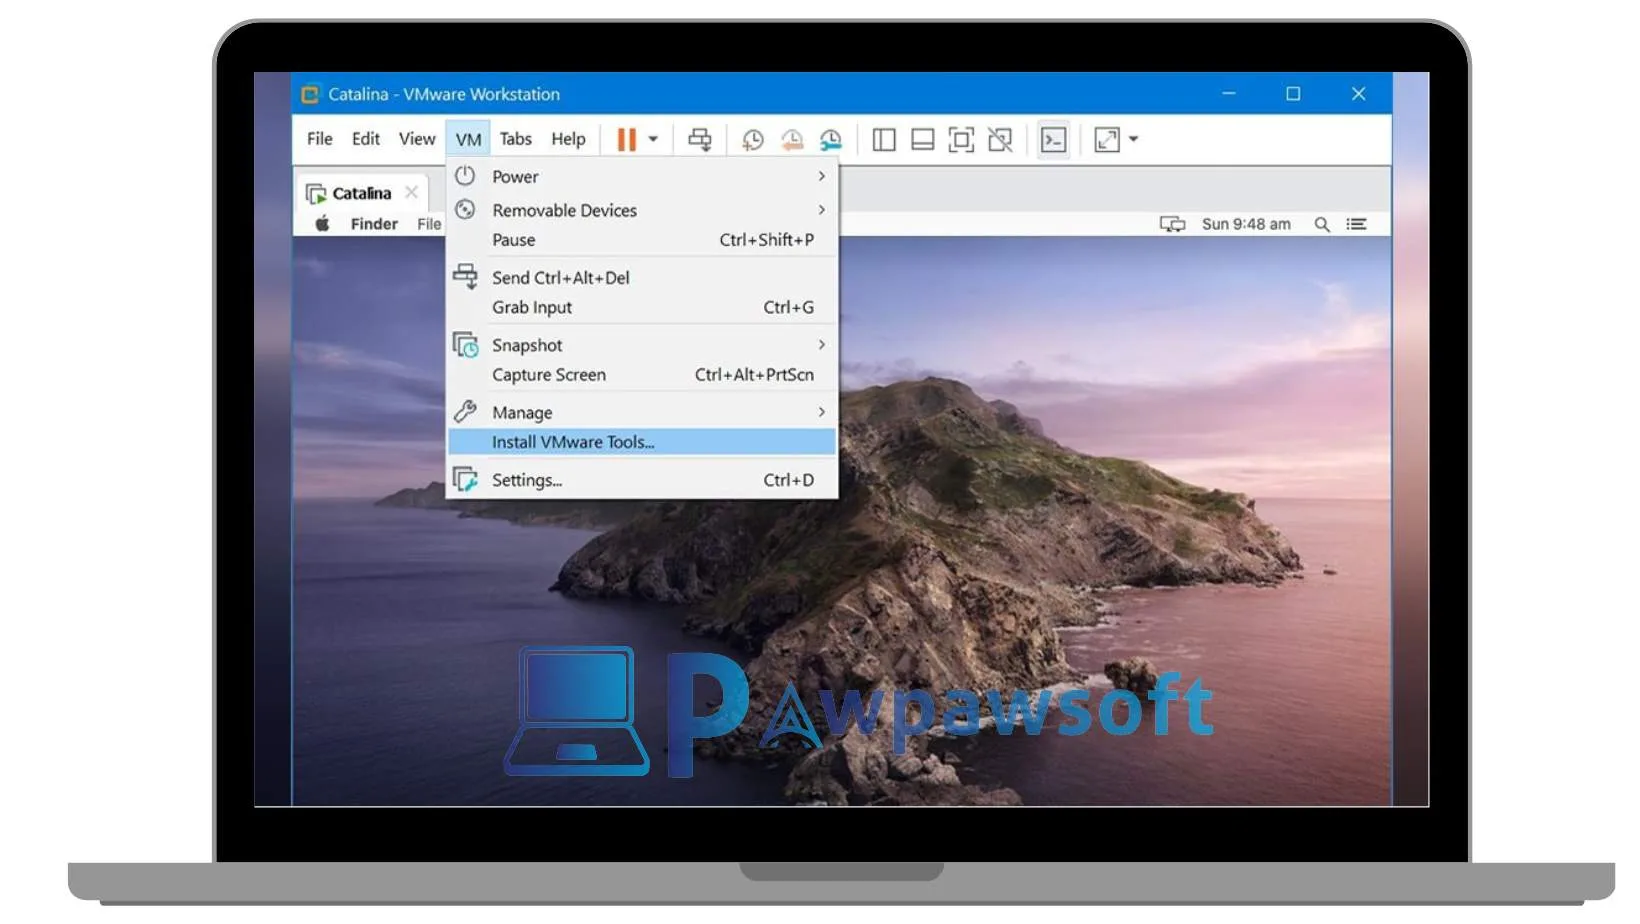Image resolution: width=1640 pixels, height=924 pixels.
Task: Revert to snapshot using the toolbar icon
Action: (791, 140)
